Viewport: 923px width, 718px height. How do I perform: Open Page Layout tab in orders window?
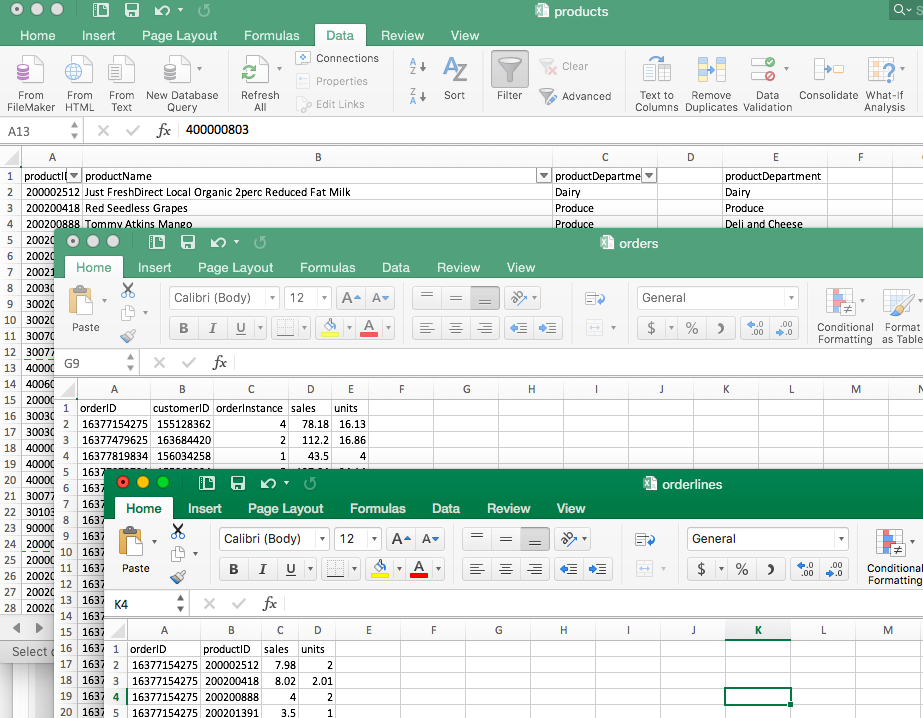(x=235, y=267)
